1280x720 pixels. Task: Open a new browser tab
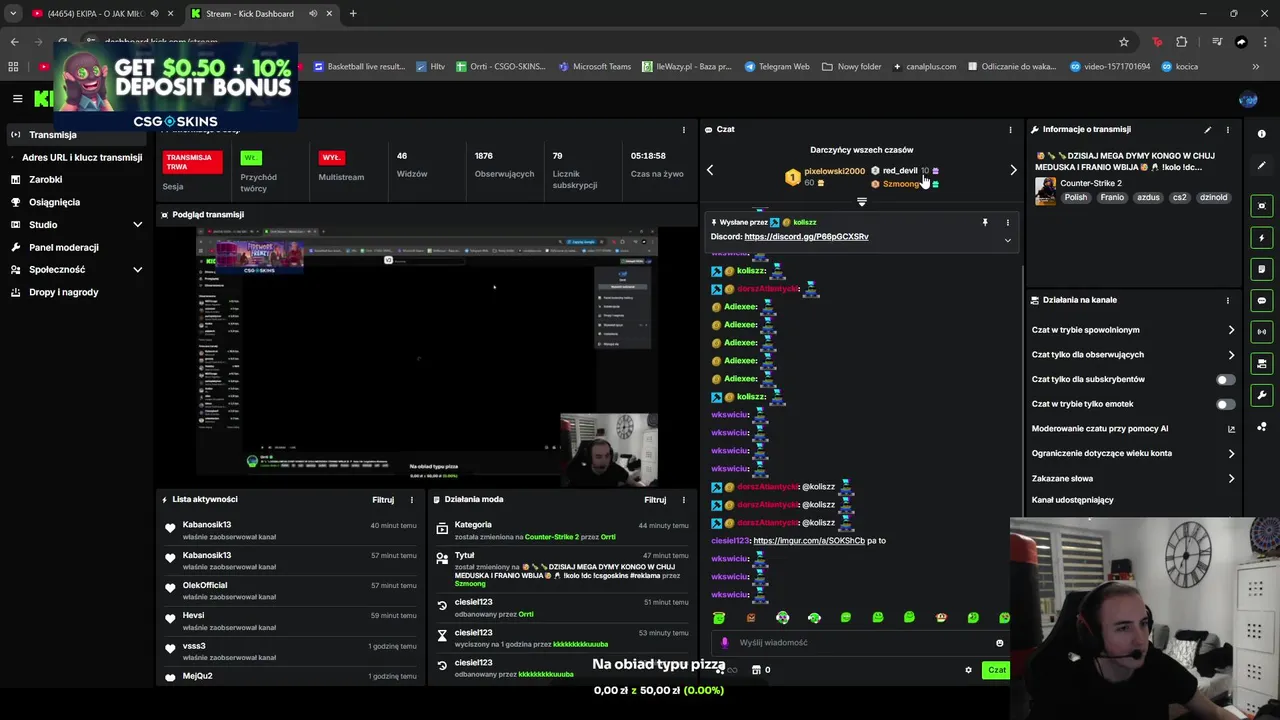(x=353, y=14)
